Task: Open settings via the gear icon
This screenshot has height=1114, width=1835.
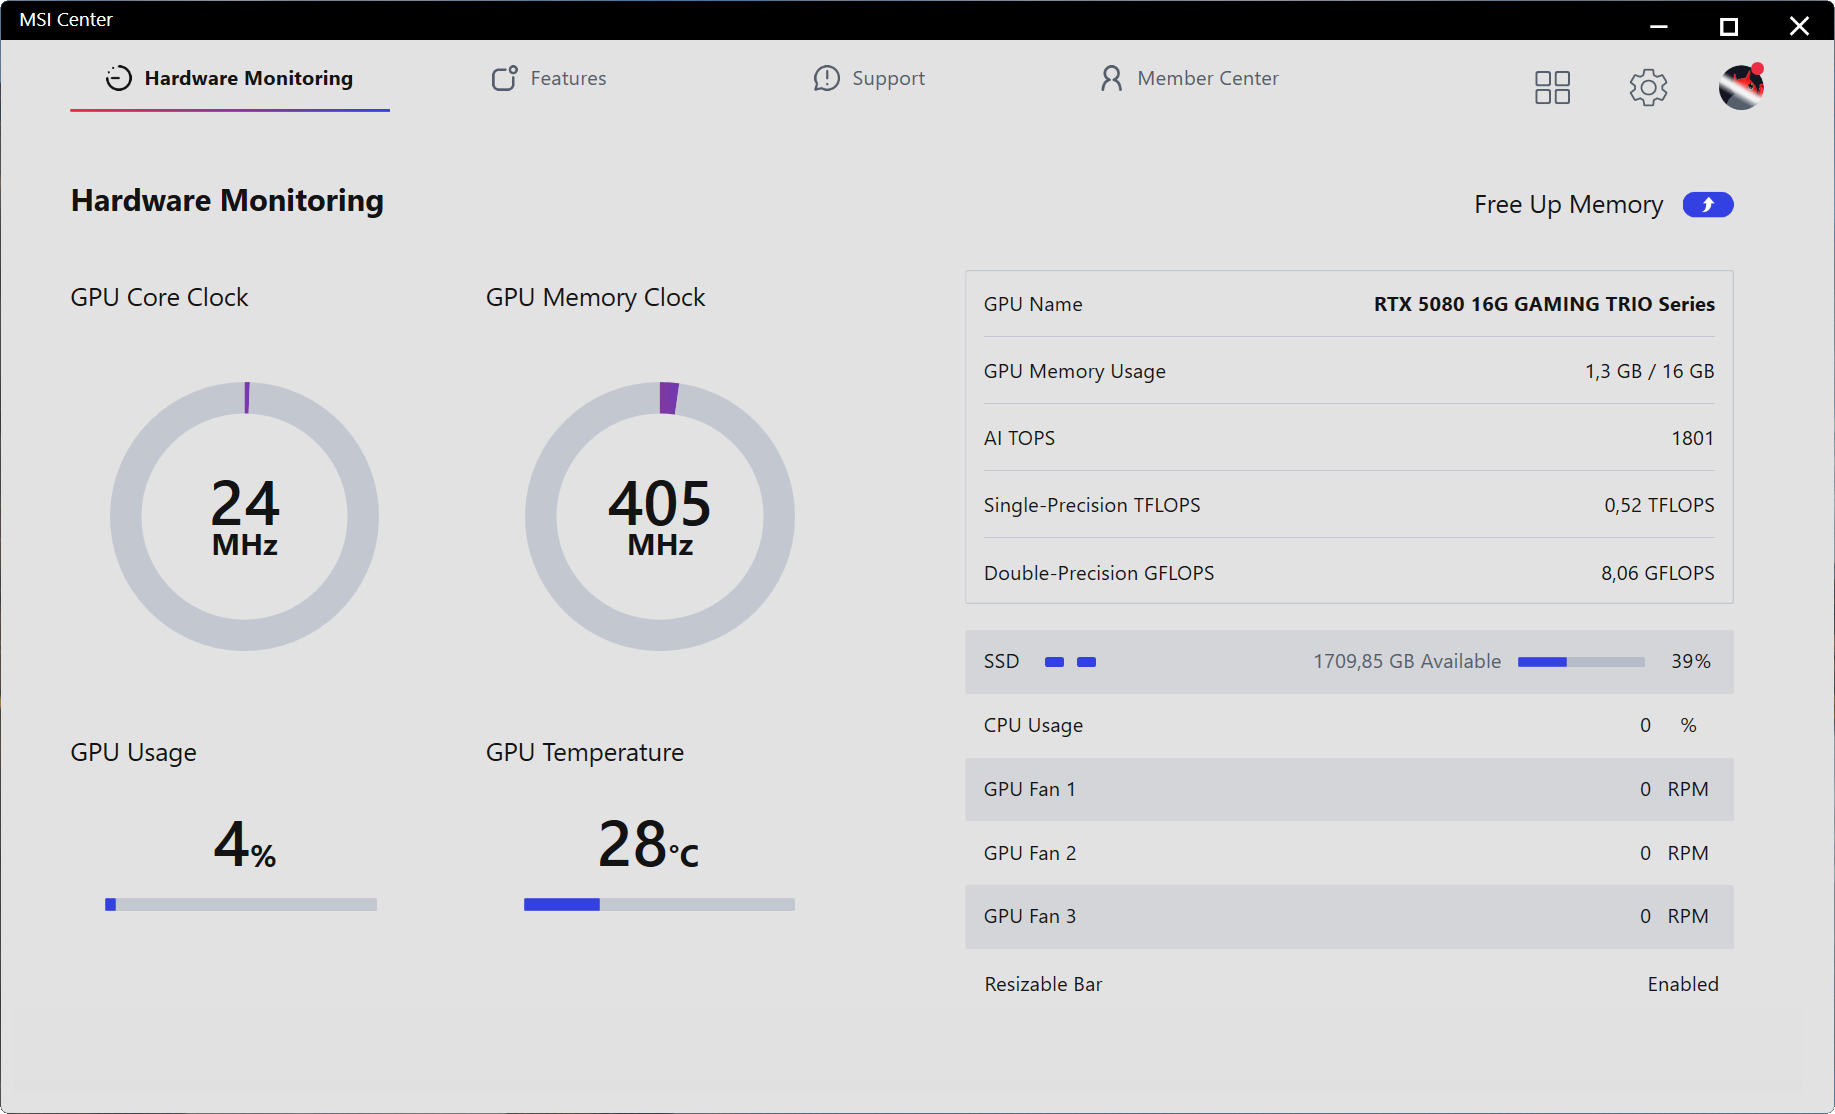Action: (x=1648, y=87)
